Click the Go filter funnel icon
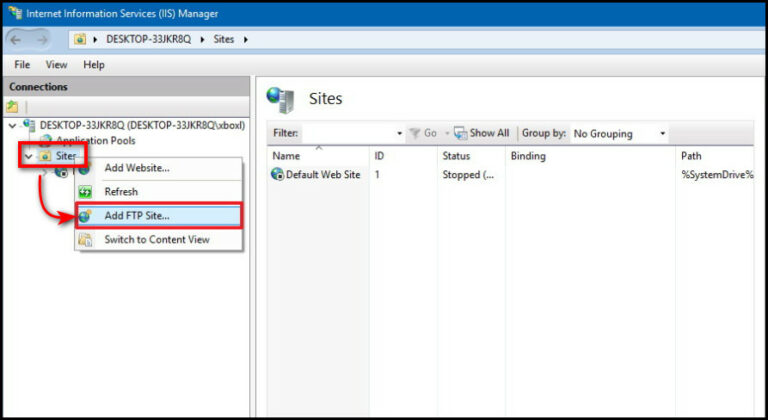768x420 pixels. pyautogui.click(x=414, y=133)
